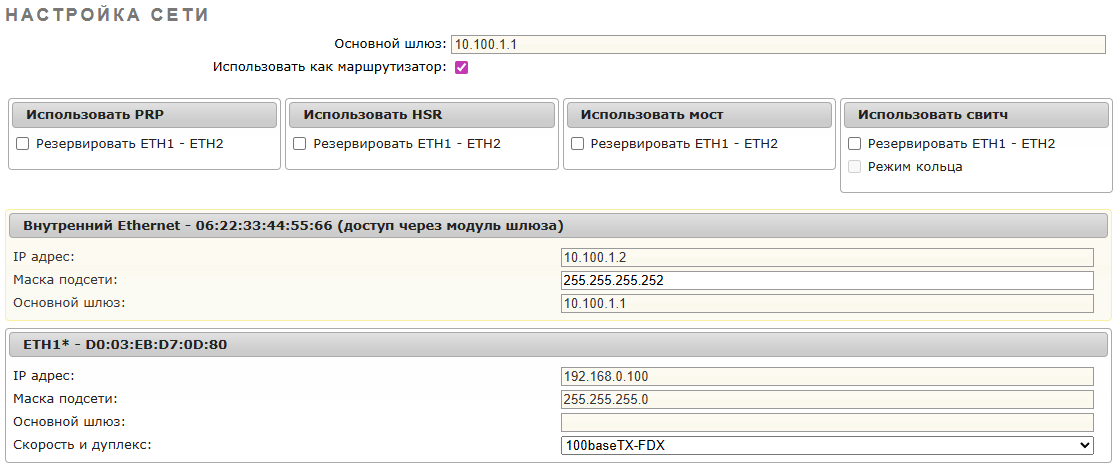Click the internal Ethernet gateway field
The width and height of the screenshot is (1119, 469).
[827, 303]
